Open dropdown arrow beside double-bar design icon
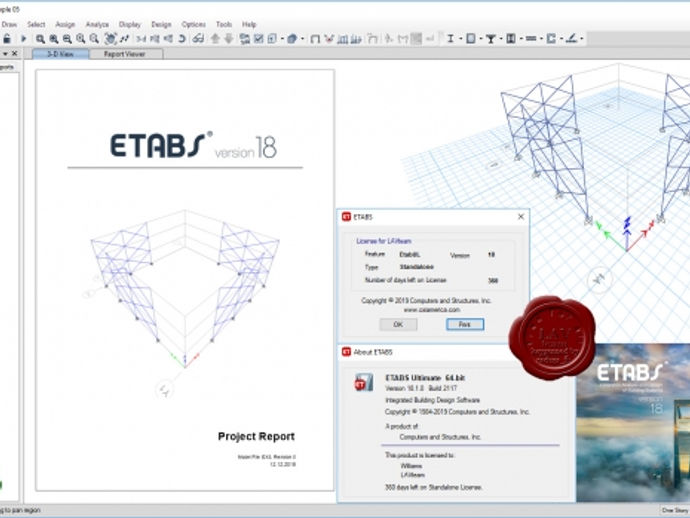 tap(541, 39)
